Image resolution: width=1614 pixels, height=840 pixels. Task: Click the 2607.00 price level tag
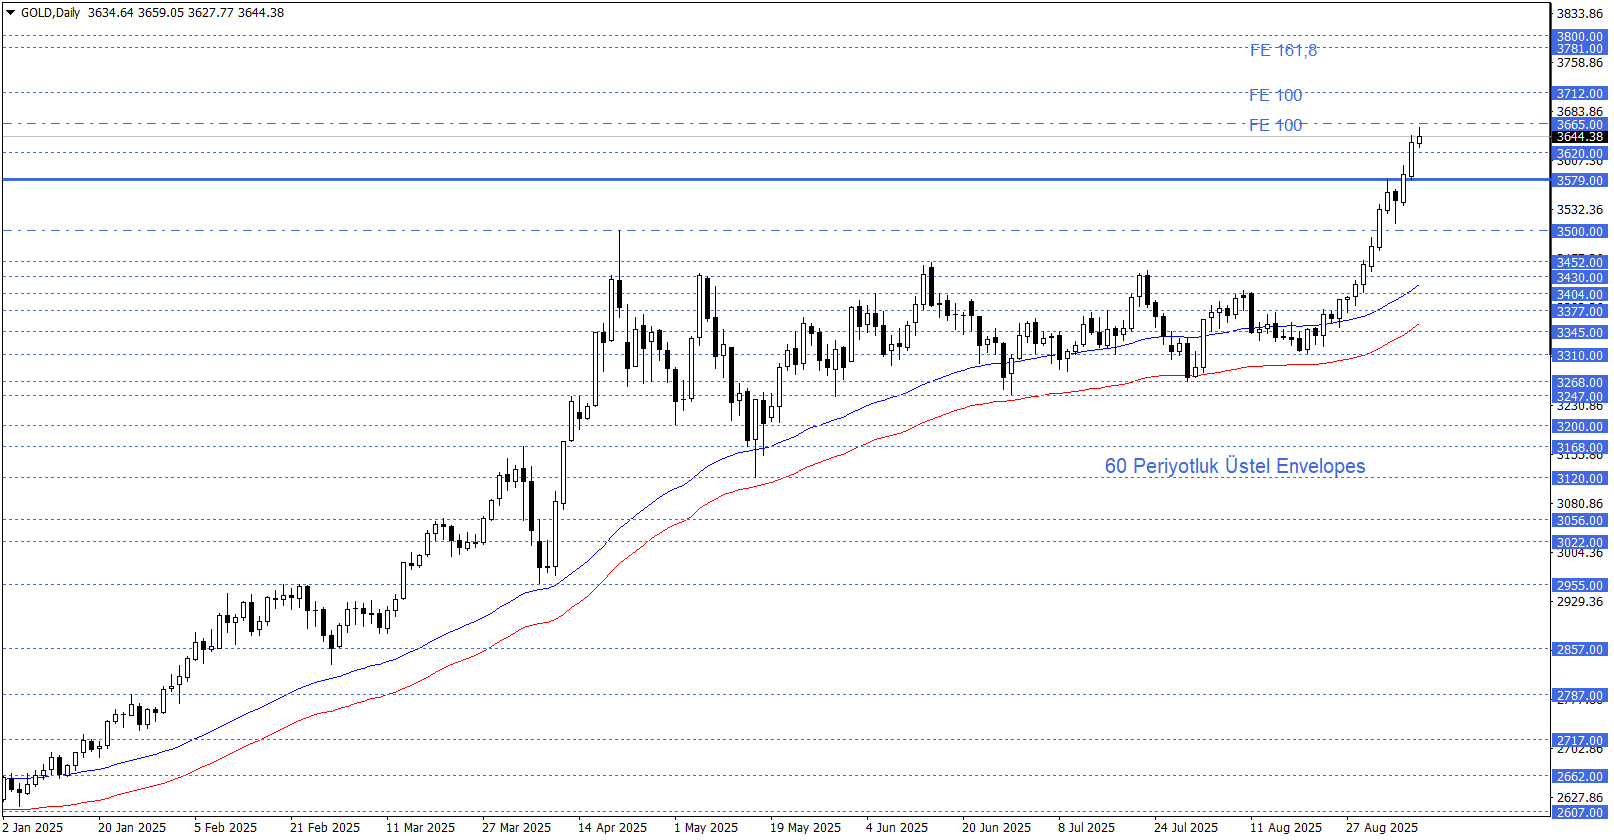1579,813
